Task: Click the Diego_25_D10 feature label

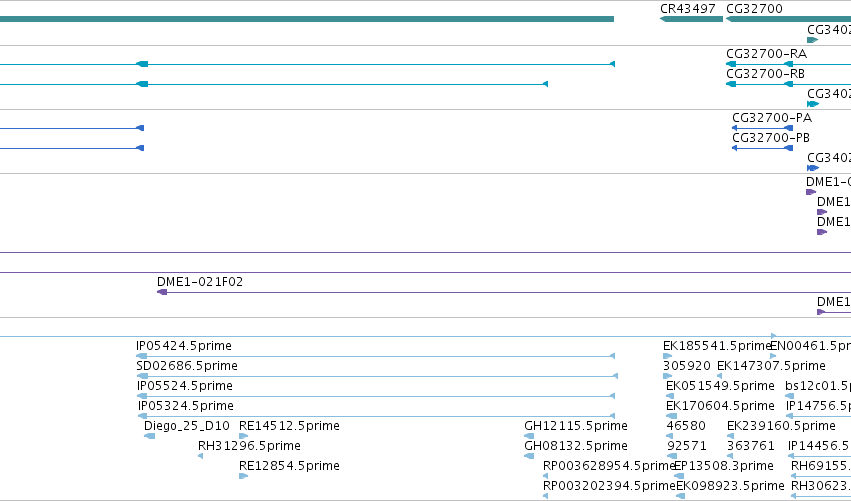Action: tap(187, 426)
